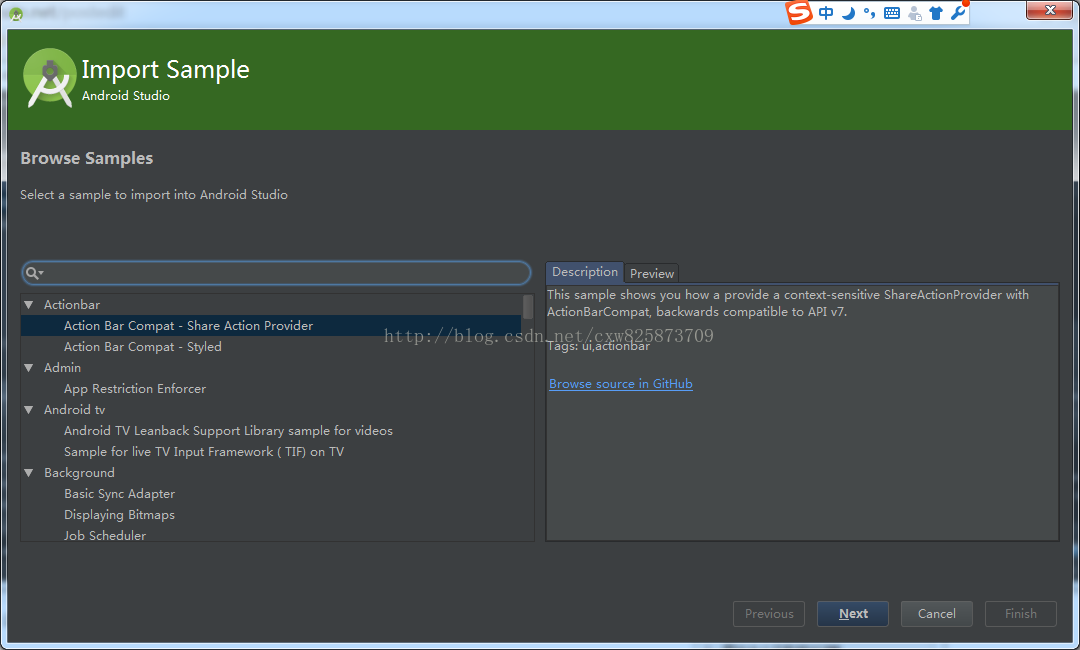The image size is (1080, 650).
Task: Click the Finish button
Action: click(x=1021, y=614)
